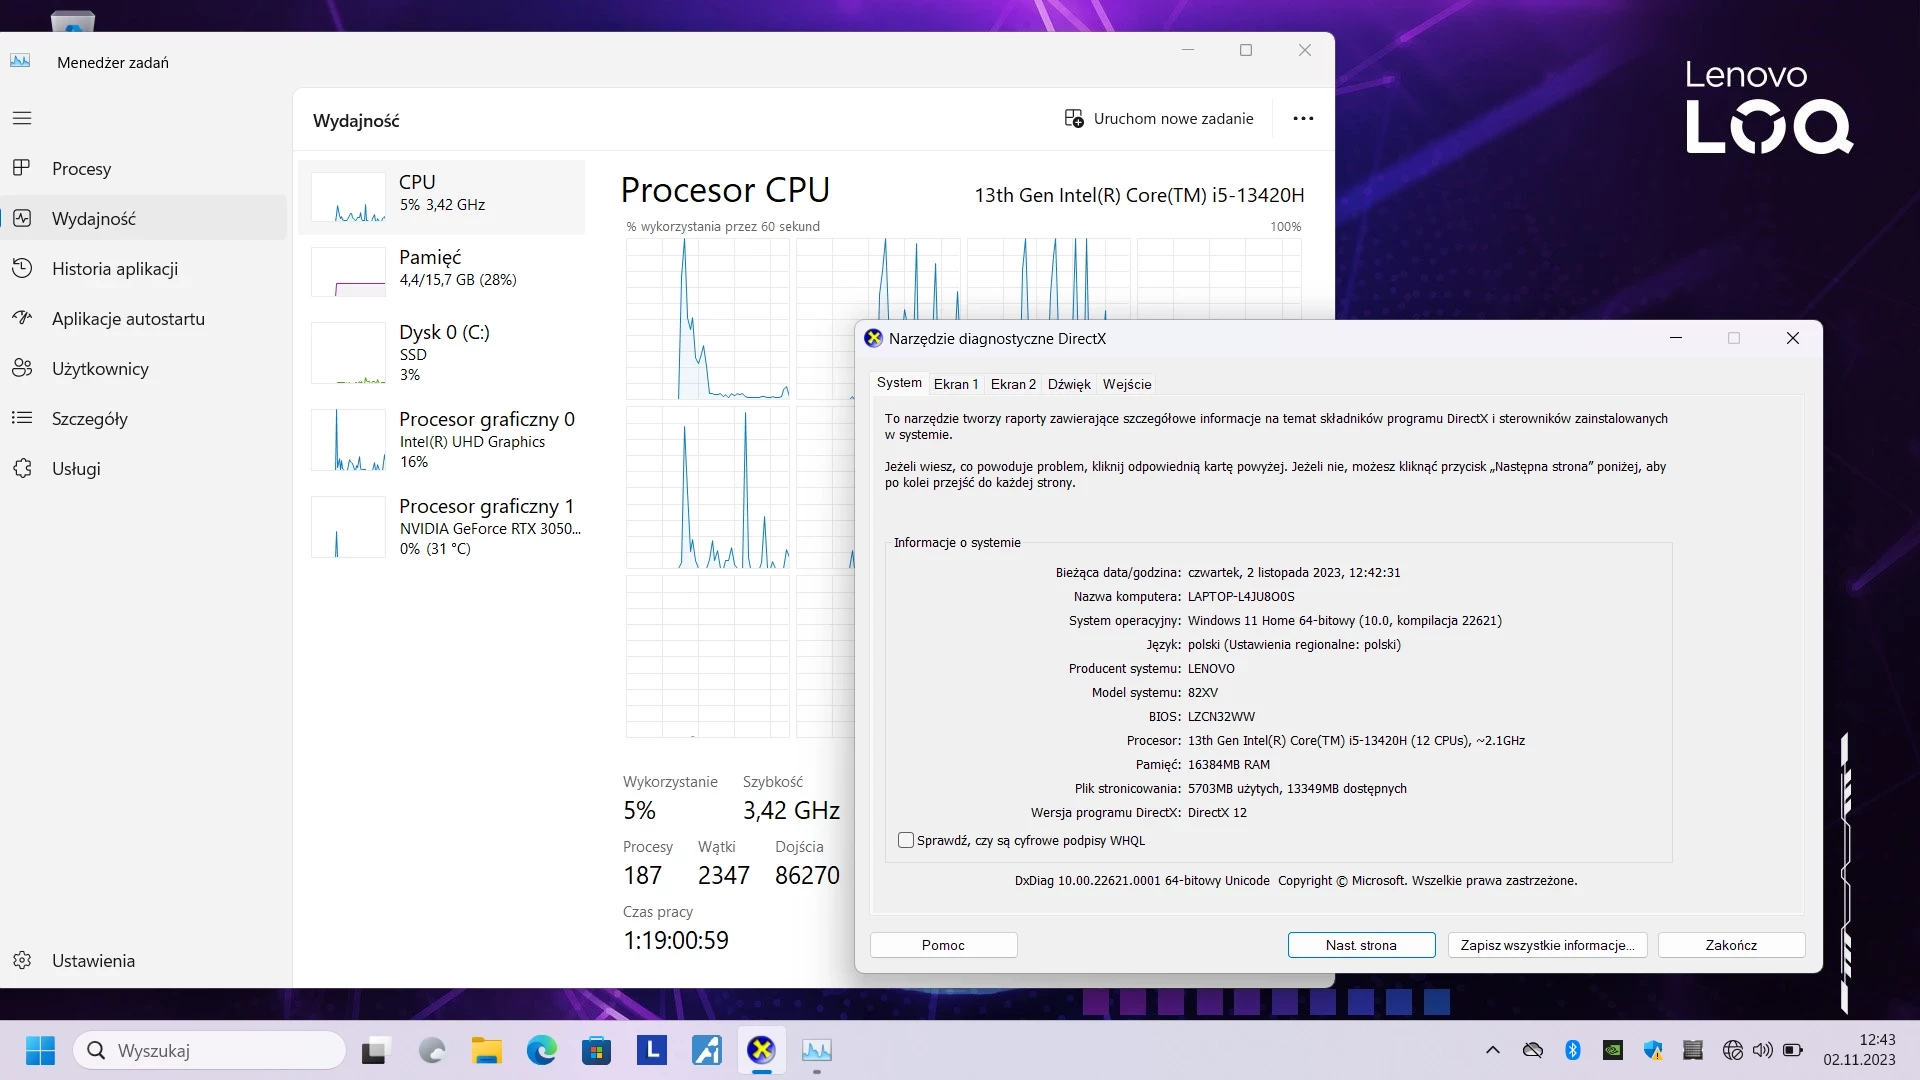This screenshot has height=1080, width=1920.
Task: Click the Bluetooth tray icon
Action: (1573, 1050)
